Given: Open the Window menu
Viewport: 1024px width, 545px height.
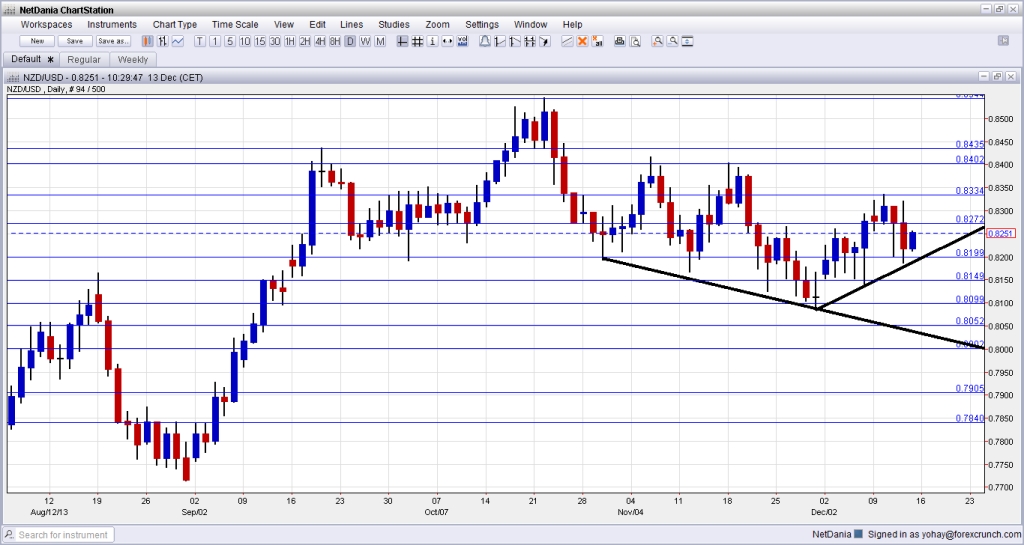Looking at the screenshot, I should 530,24.
